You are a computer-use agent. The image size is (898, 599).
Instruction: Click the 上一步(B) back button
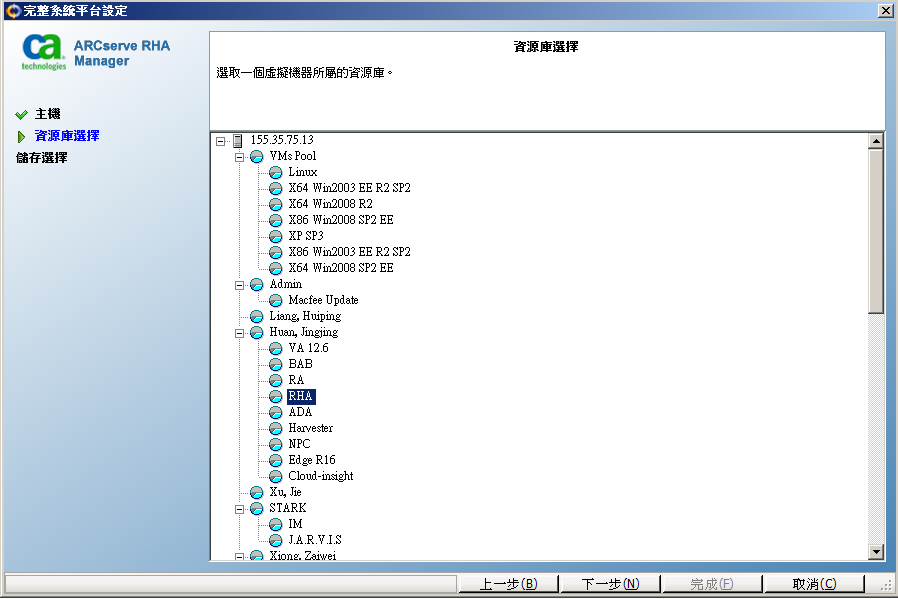point(508,584)
